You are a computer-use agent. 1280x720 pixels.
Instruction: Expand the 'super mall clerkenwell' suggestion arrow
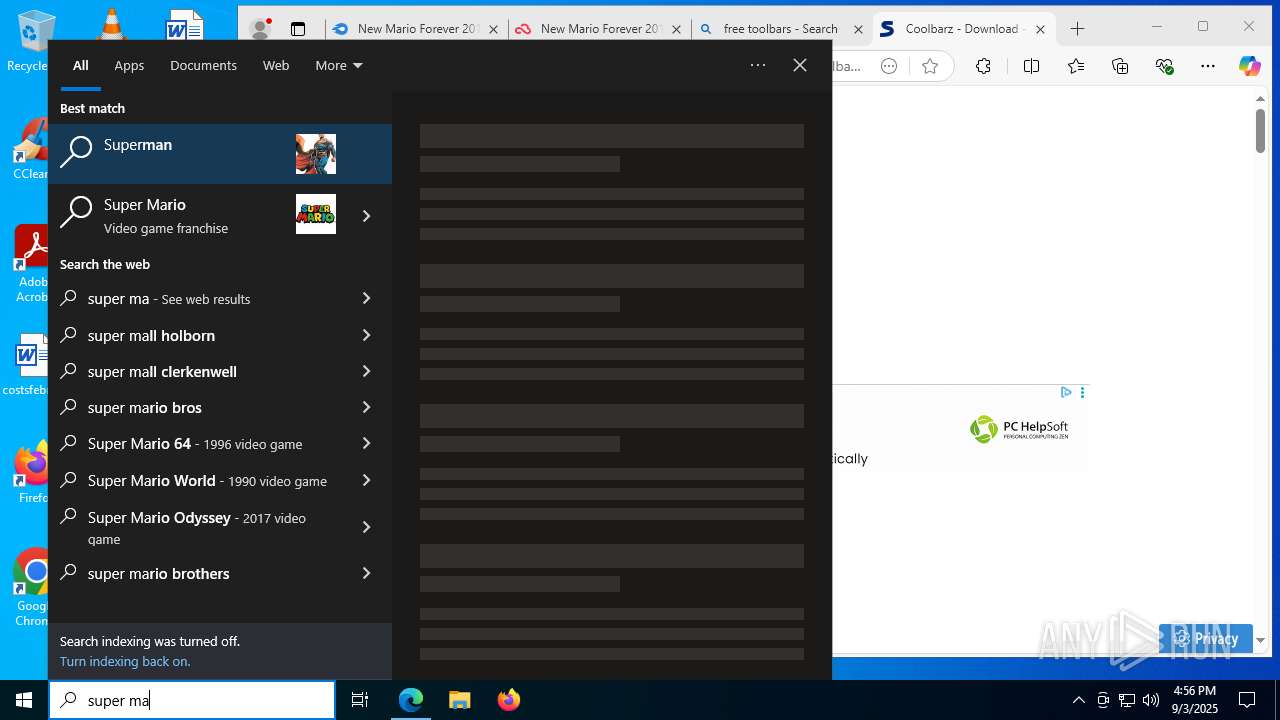[366, 371]
